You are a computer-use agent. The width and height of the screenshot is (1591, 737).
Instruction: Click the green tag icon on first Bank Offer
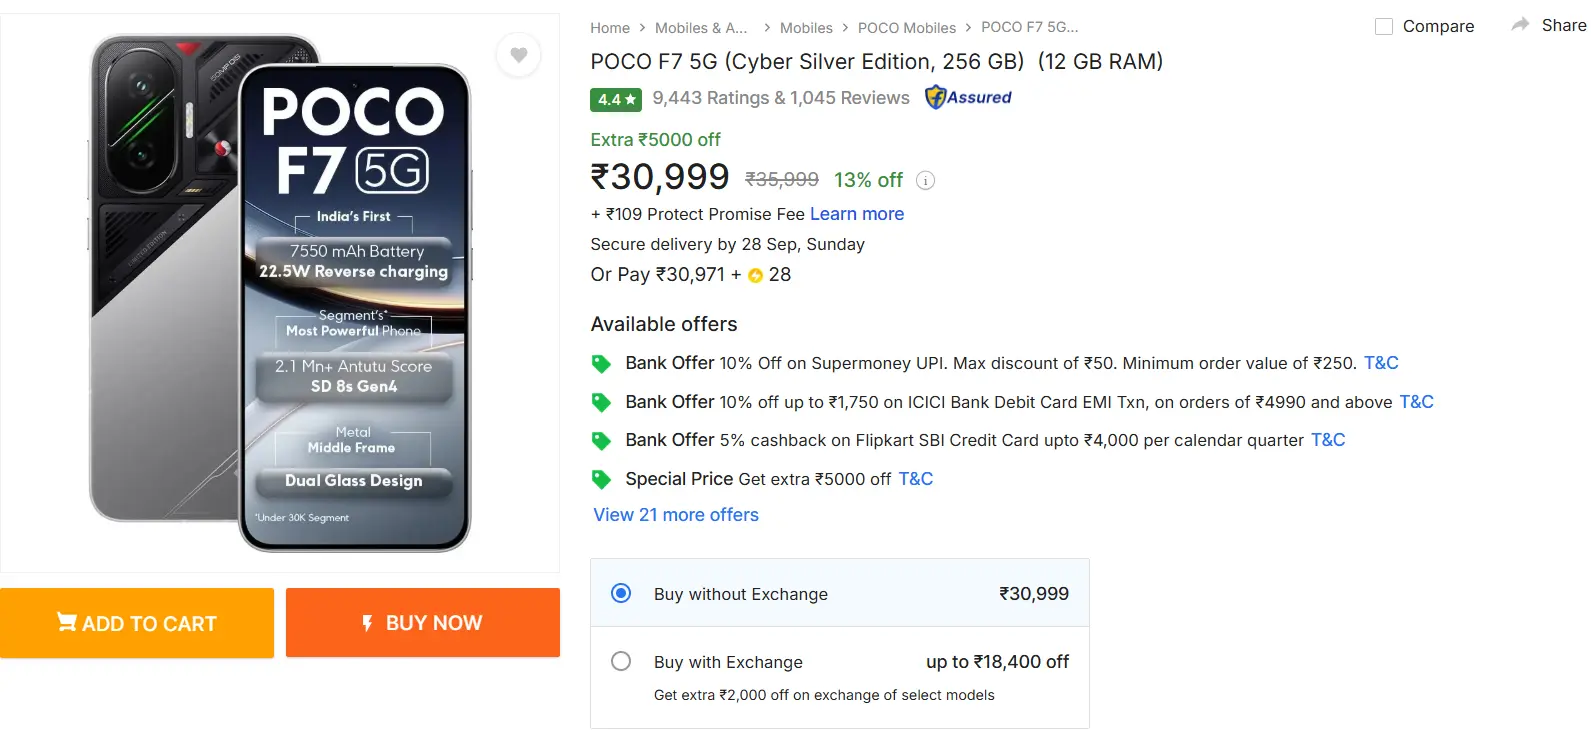pyautogui.click(x=601, y=362)
